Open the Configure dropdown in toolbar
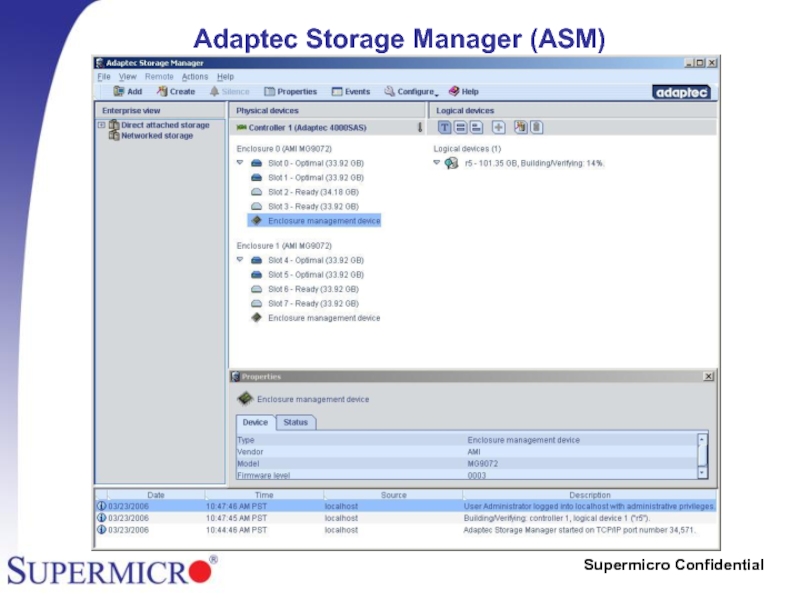Image resolution: width=800 pixels, height=600 pixels. pyautogui.click(x=411, y=92)
